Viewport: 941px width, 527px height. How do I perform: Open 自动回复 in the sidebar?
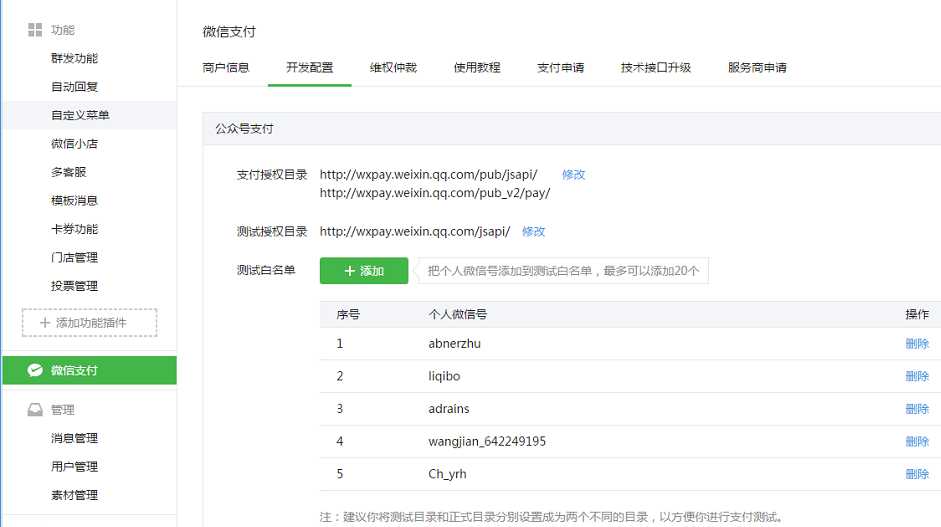(x=74, y=86)
